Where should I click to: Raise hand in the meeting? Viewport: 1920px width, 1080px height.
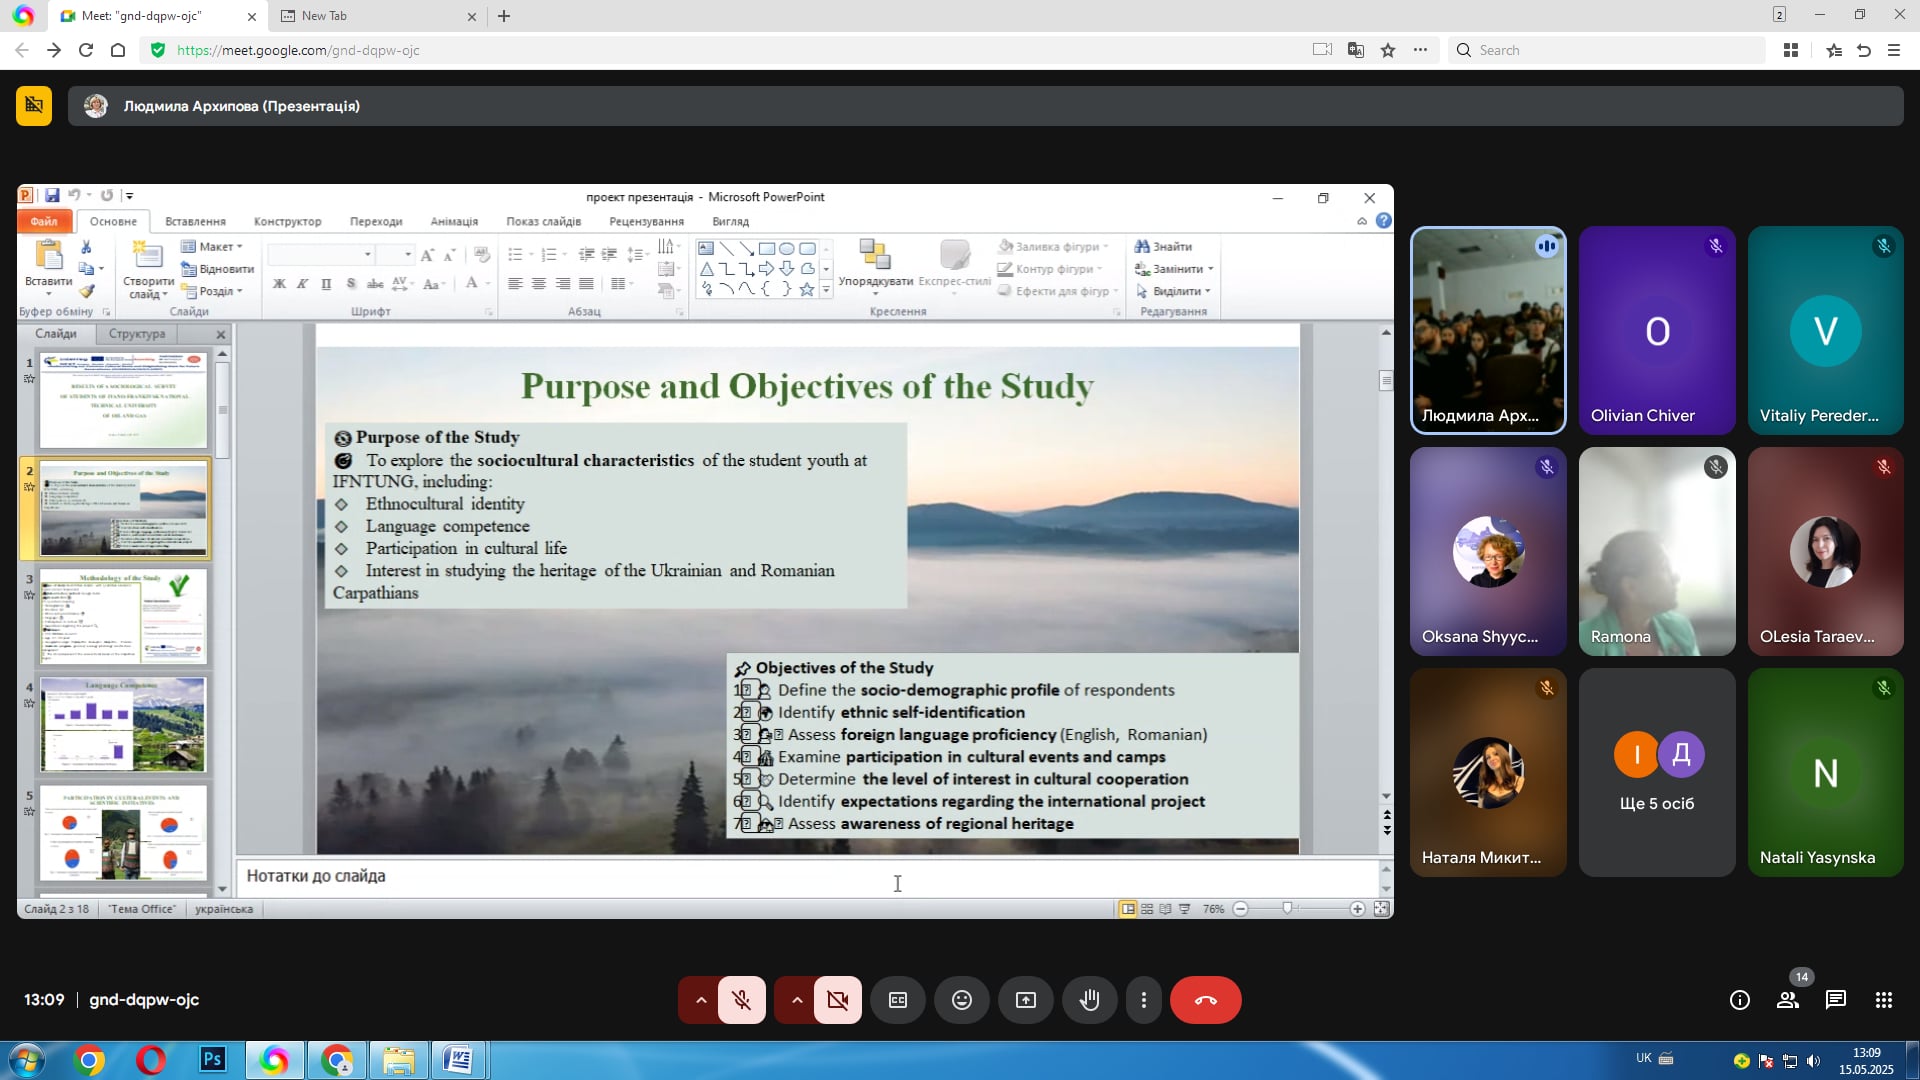pos(1090,1000)
